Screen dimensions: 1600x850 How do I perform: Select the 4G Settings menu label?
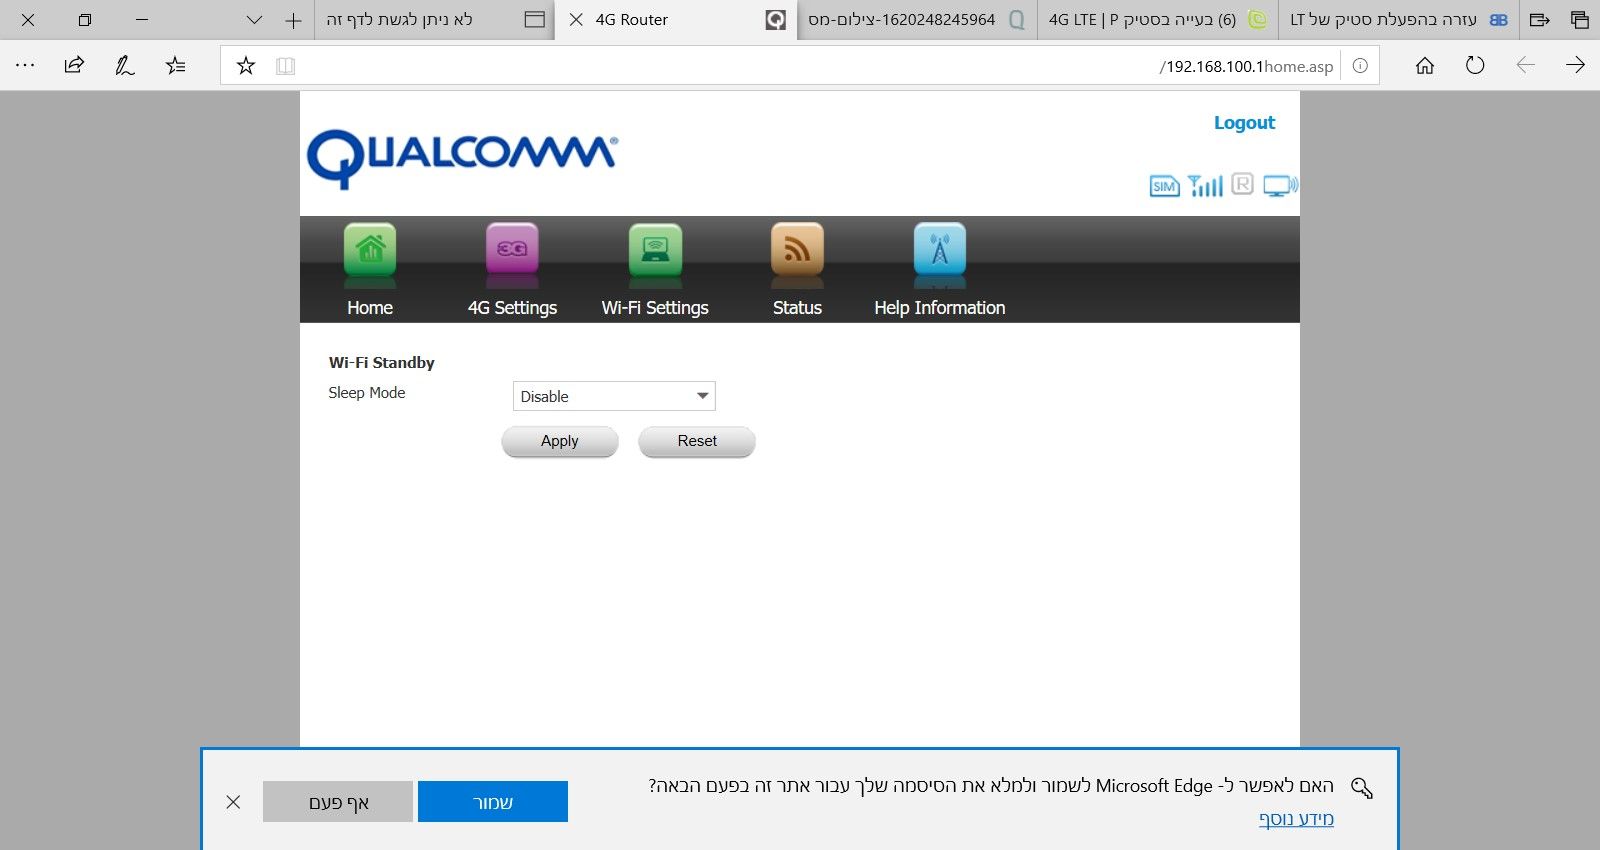click(512, 308)
